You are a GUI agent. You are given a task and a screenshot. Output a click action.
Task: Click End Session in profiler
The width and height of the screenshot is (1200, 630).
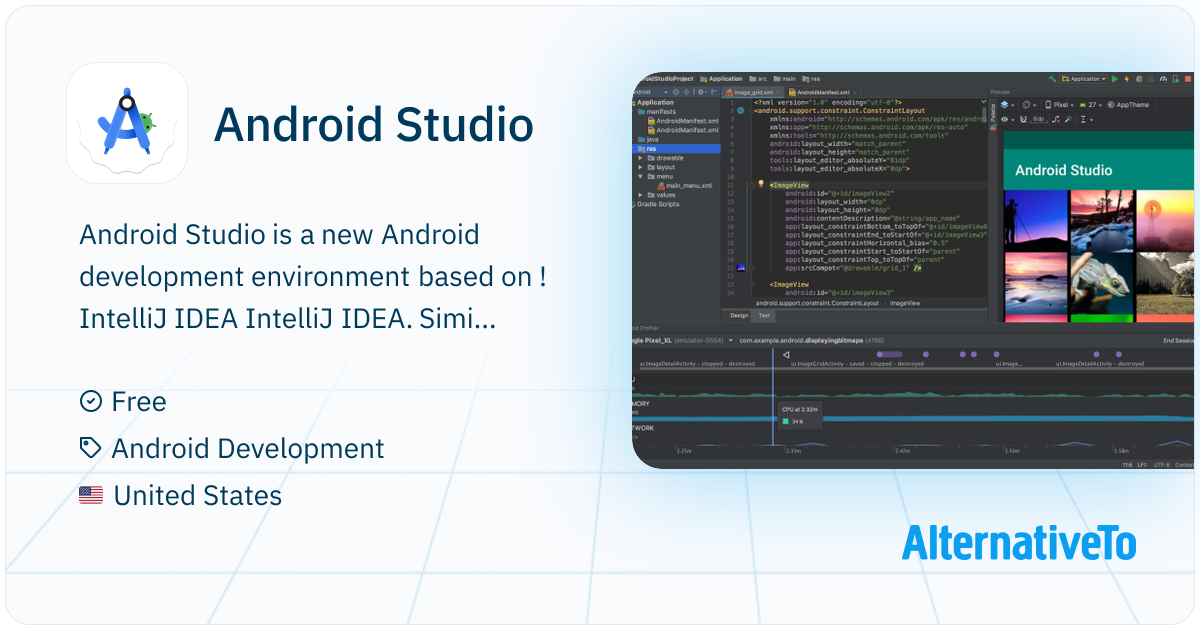[1179, 340]
